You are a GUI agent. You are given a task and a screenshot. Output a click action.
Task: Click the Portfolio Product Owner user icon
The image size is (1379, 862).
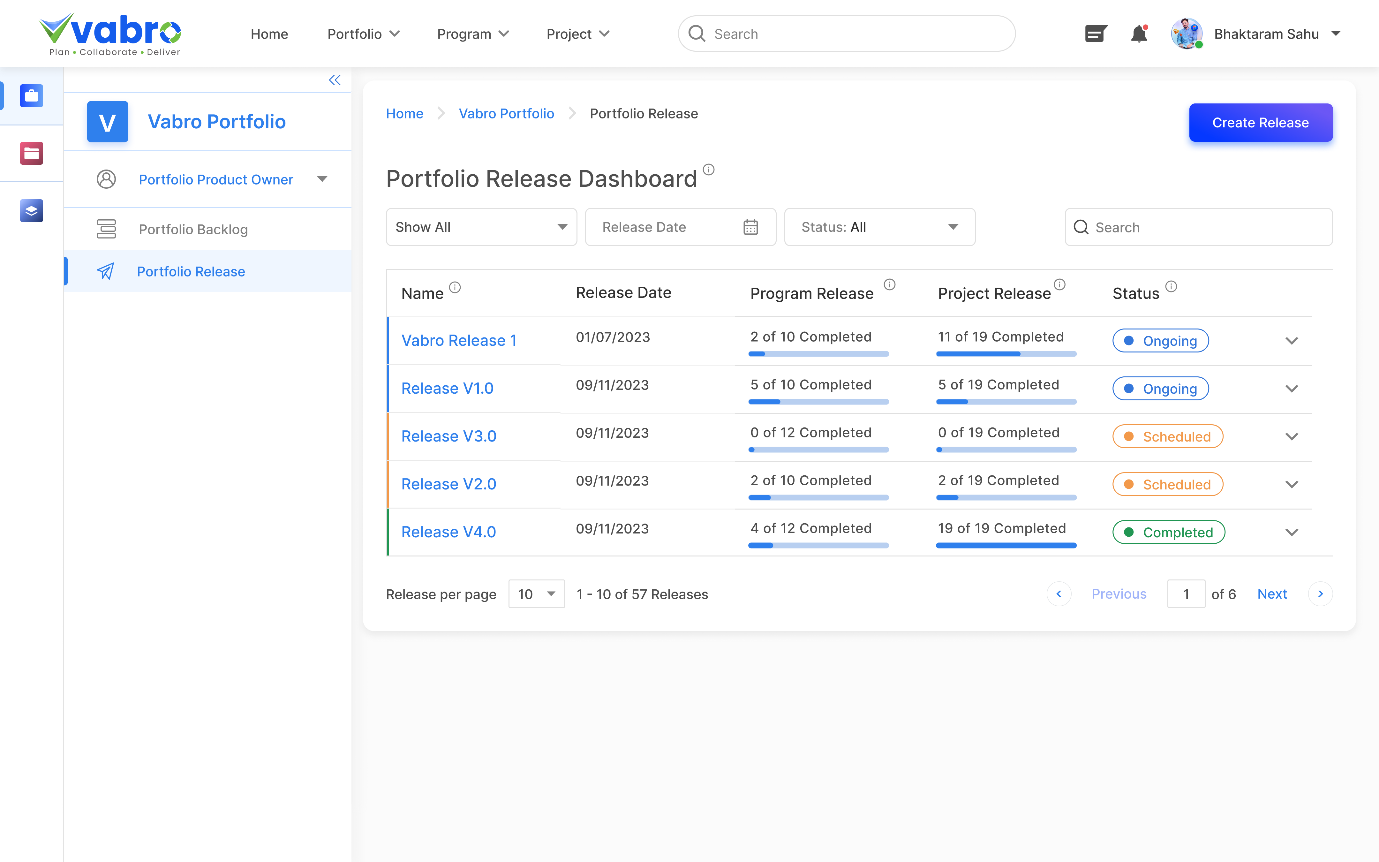(x=106, y=179)
